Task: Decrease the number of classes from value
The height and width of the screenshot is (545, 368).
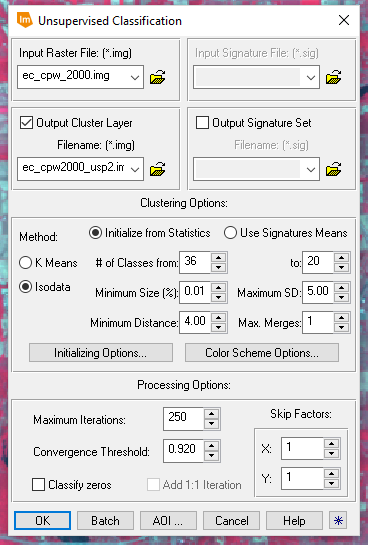Action: 219,267
